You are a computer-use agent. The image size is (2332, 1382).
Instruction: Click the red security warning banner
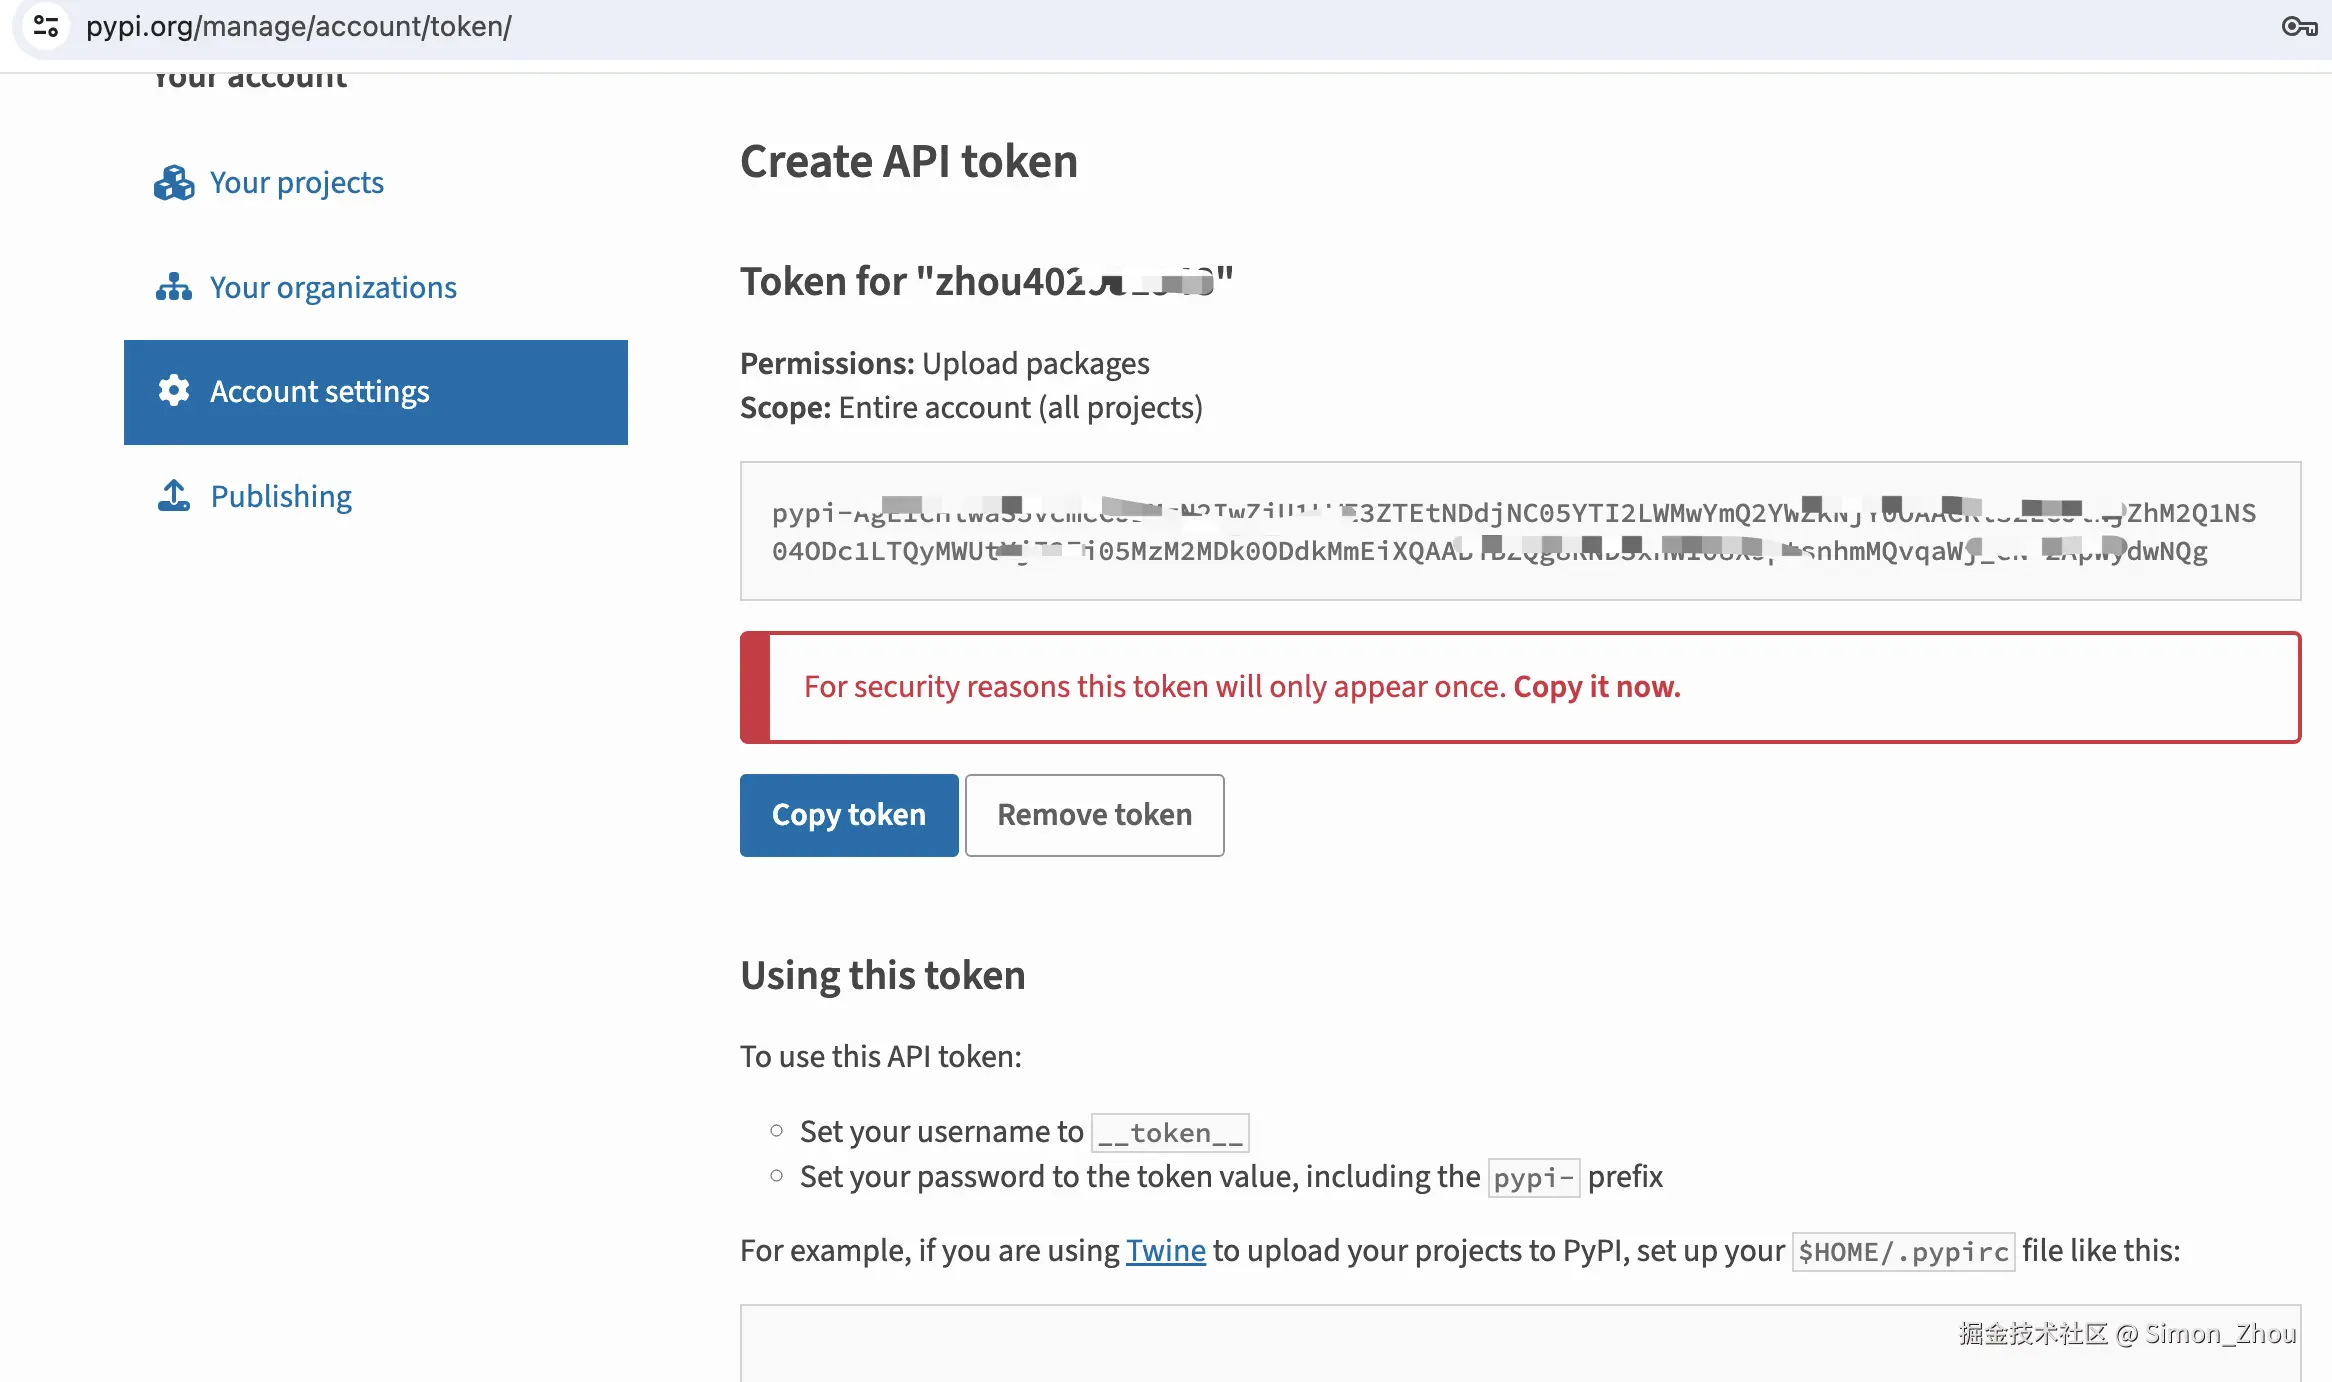click(x=1519, y=687)
